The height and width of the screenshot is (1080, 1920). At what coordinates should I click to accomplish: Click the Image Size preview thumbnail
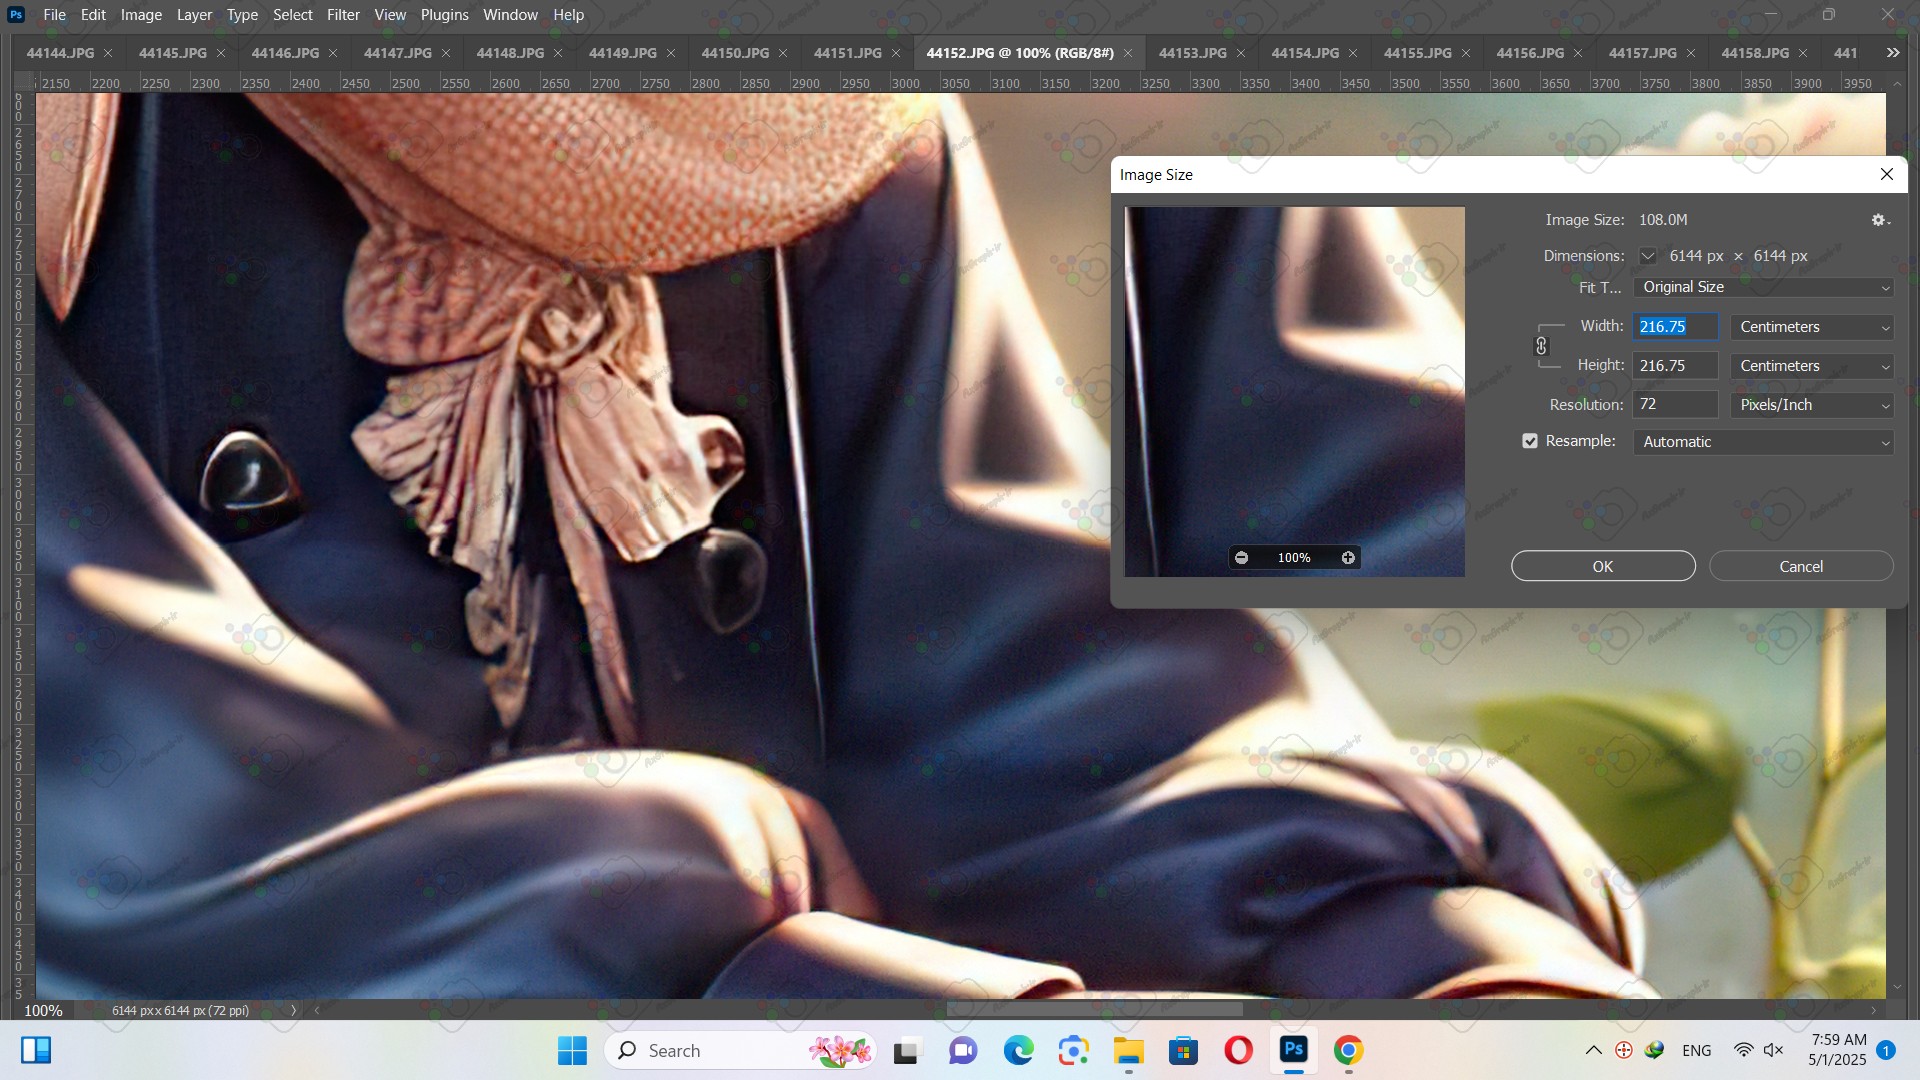1294,391
